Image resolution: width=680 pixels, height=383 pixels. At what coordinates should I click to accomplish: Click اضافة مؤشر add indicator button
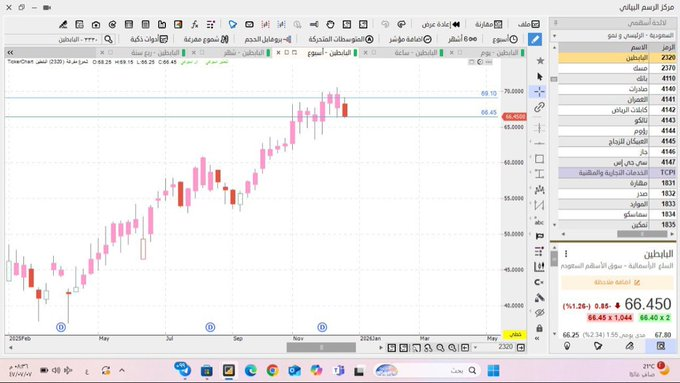click(x=410, y=39)
